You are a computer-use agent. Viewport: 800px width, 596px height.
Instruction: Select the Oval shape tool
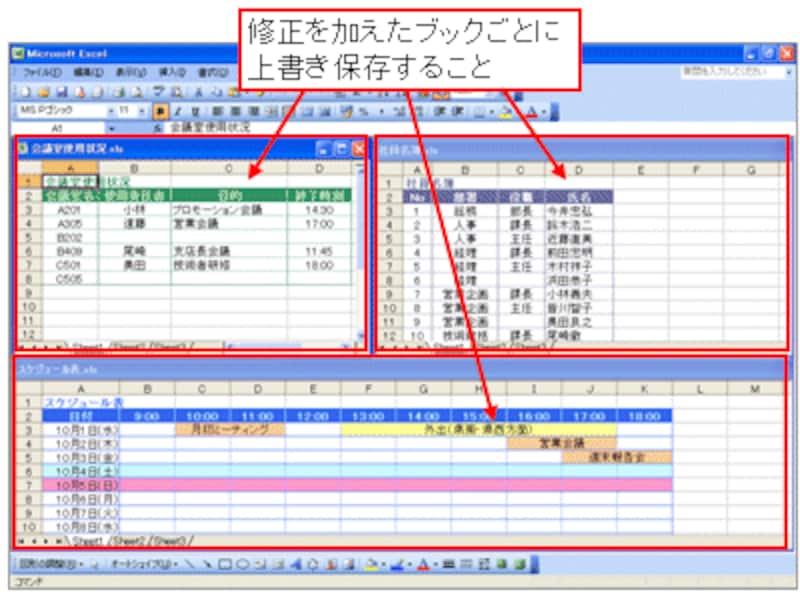(x=243, y=564)
